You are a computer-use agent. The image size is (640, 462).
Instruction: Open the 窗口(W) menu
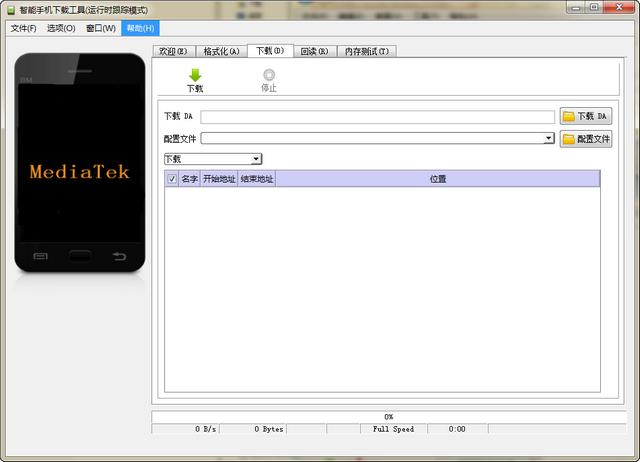101,28
